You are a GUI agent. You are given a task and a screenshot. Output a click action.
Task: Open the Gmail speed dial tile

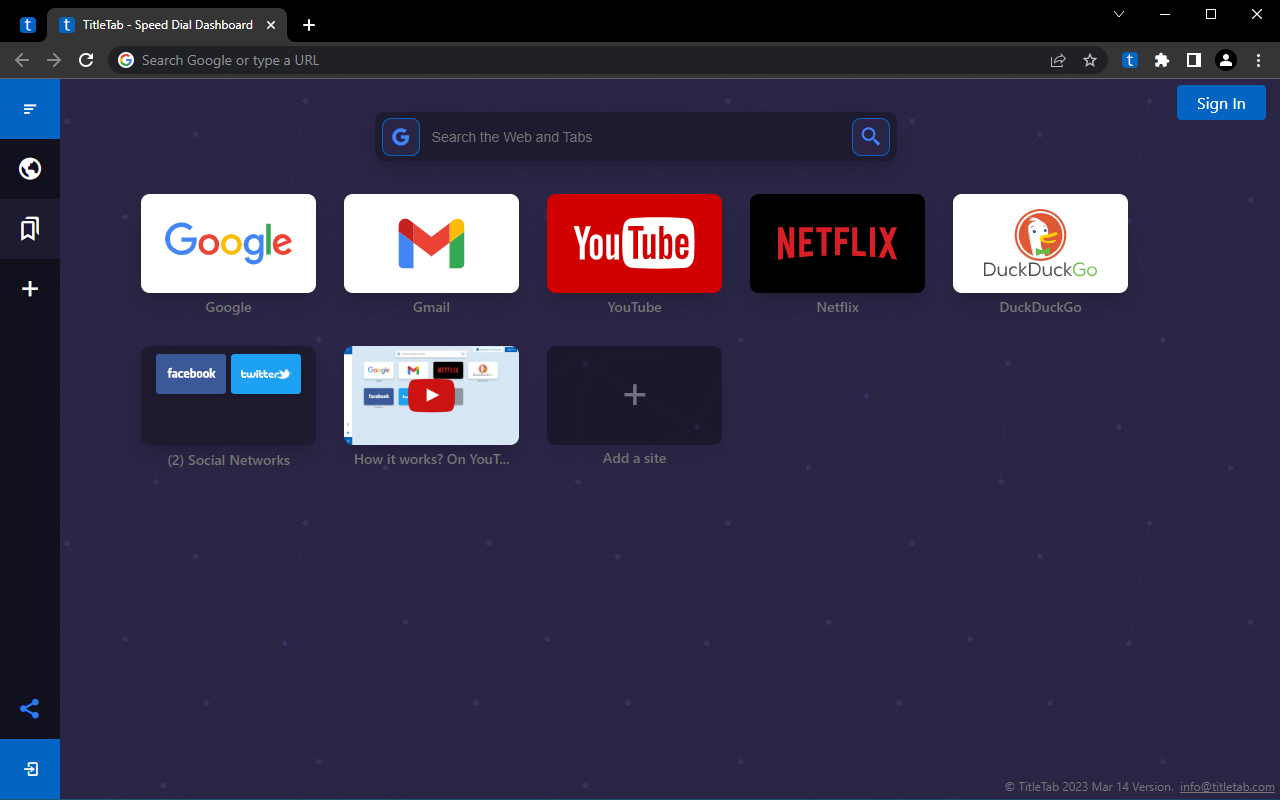(431, 243)
